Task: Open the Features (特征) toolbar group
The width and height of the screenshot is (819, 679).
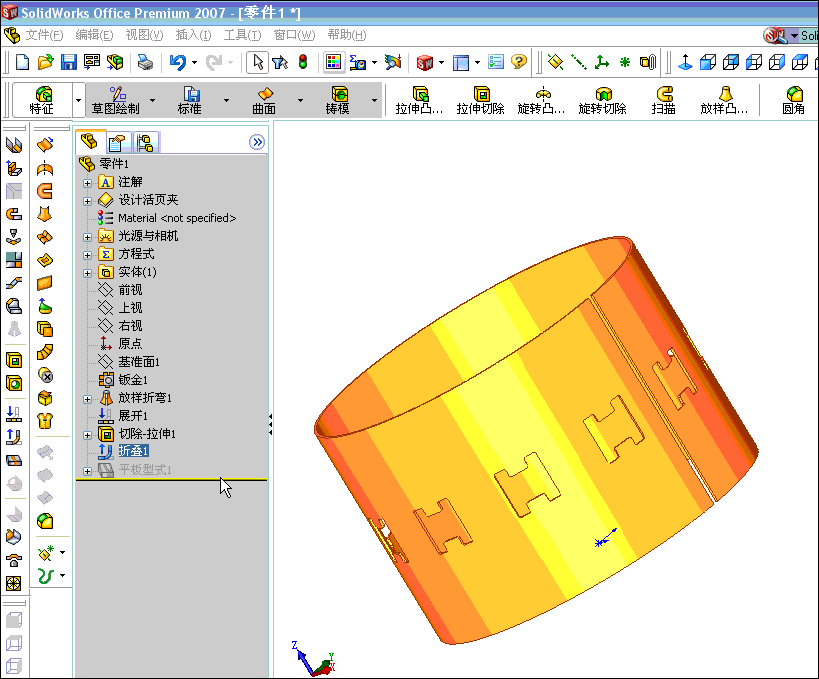Action: 42,100
